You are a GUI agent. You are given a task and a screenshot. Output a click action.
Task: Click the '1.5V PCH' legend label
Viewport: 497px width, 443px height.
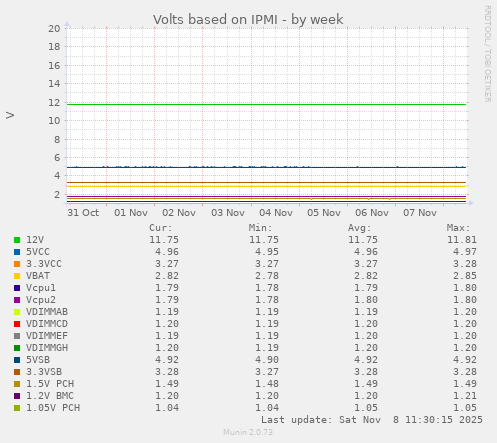click(x=50, y=384)
